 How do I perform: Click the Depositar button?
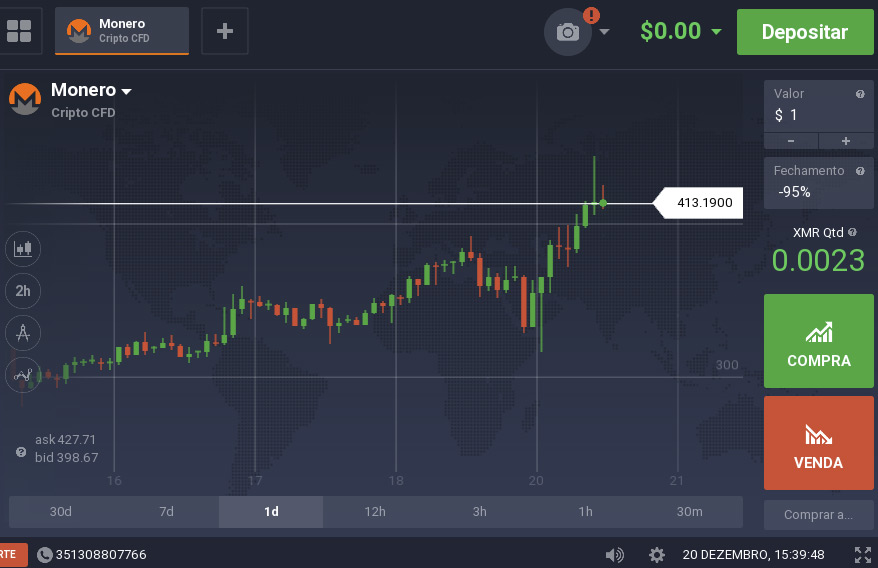[805, 32]
